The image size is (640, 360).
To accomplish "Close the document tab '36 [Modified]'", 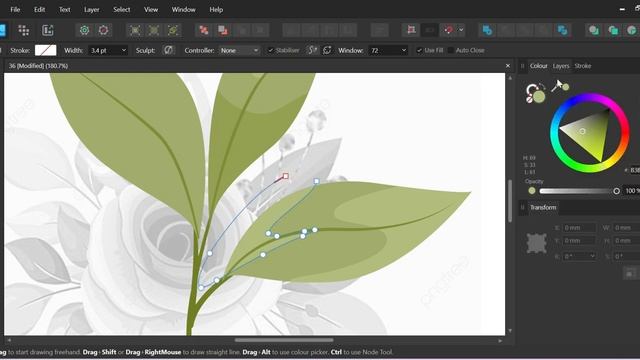I will 508,66.
